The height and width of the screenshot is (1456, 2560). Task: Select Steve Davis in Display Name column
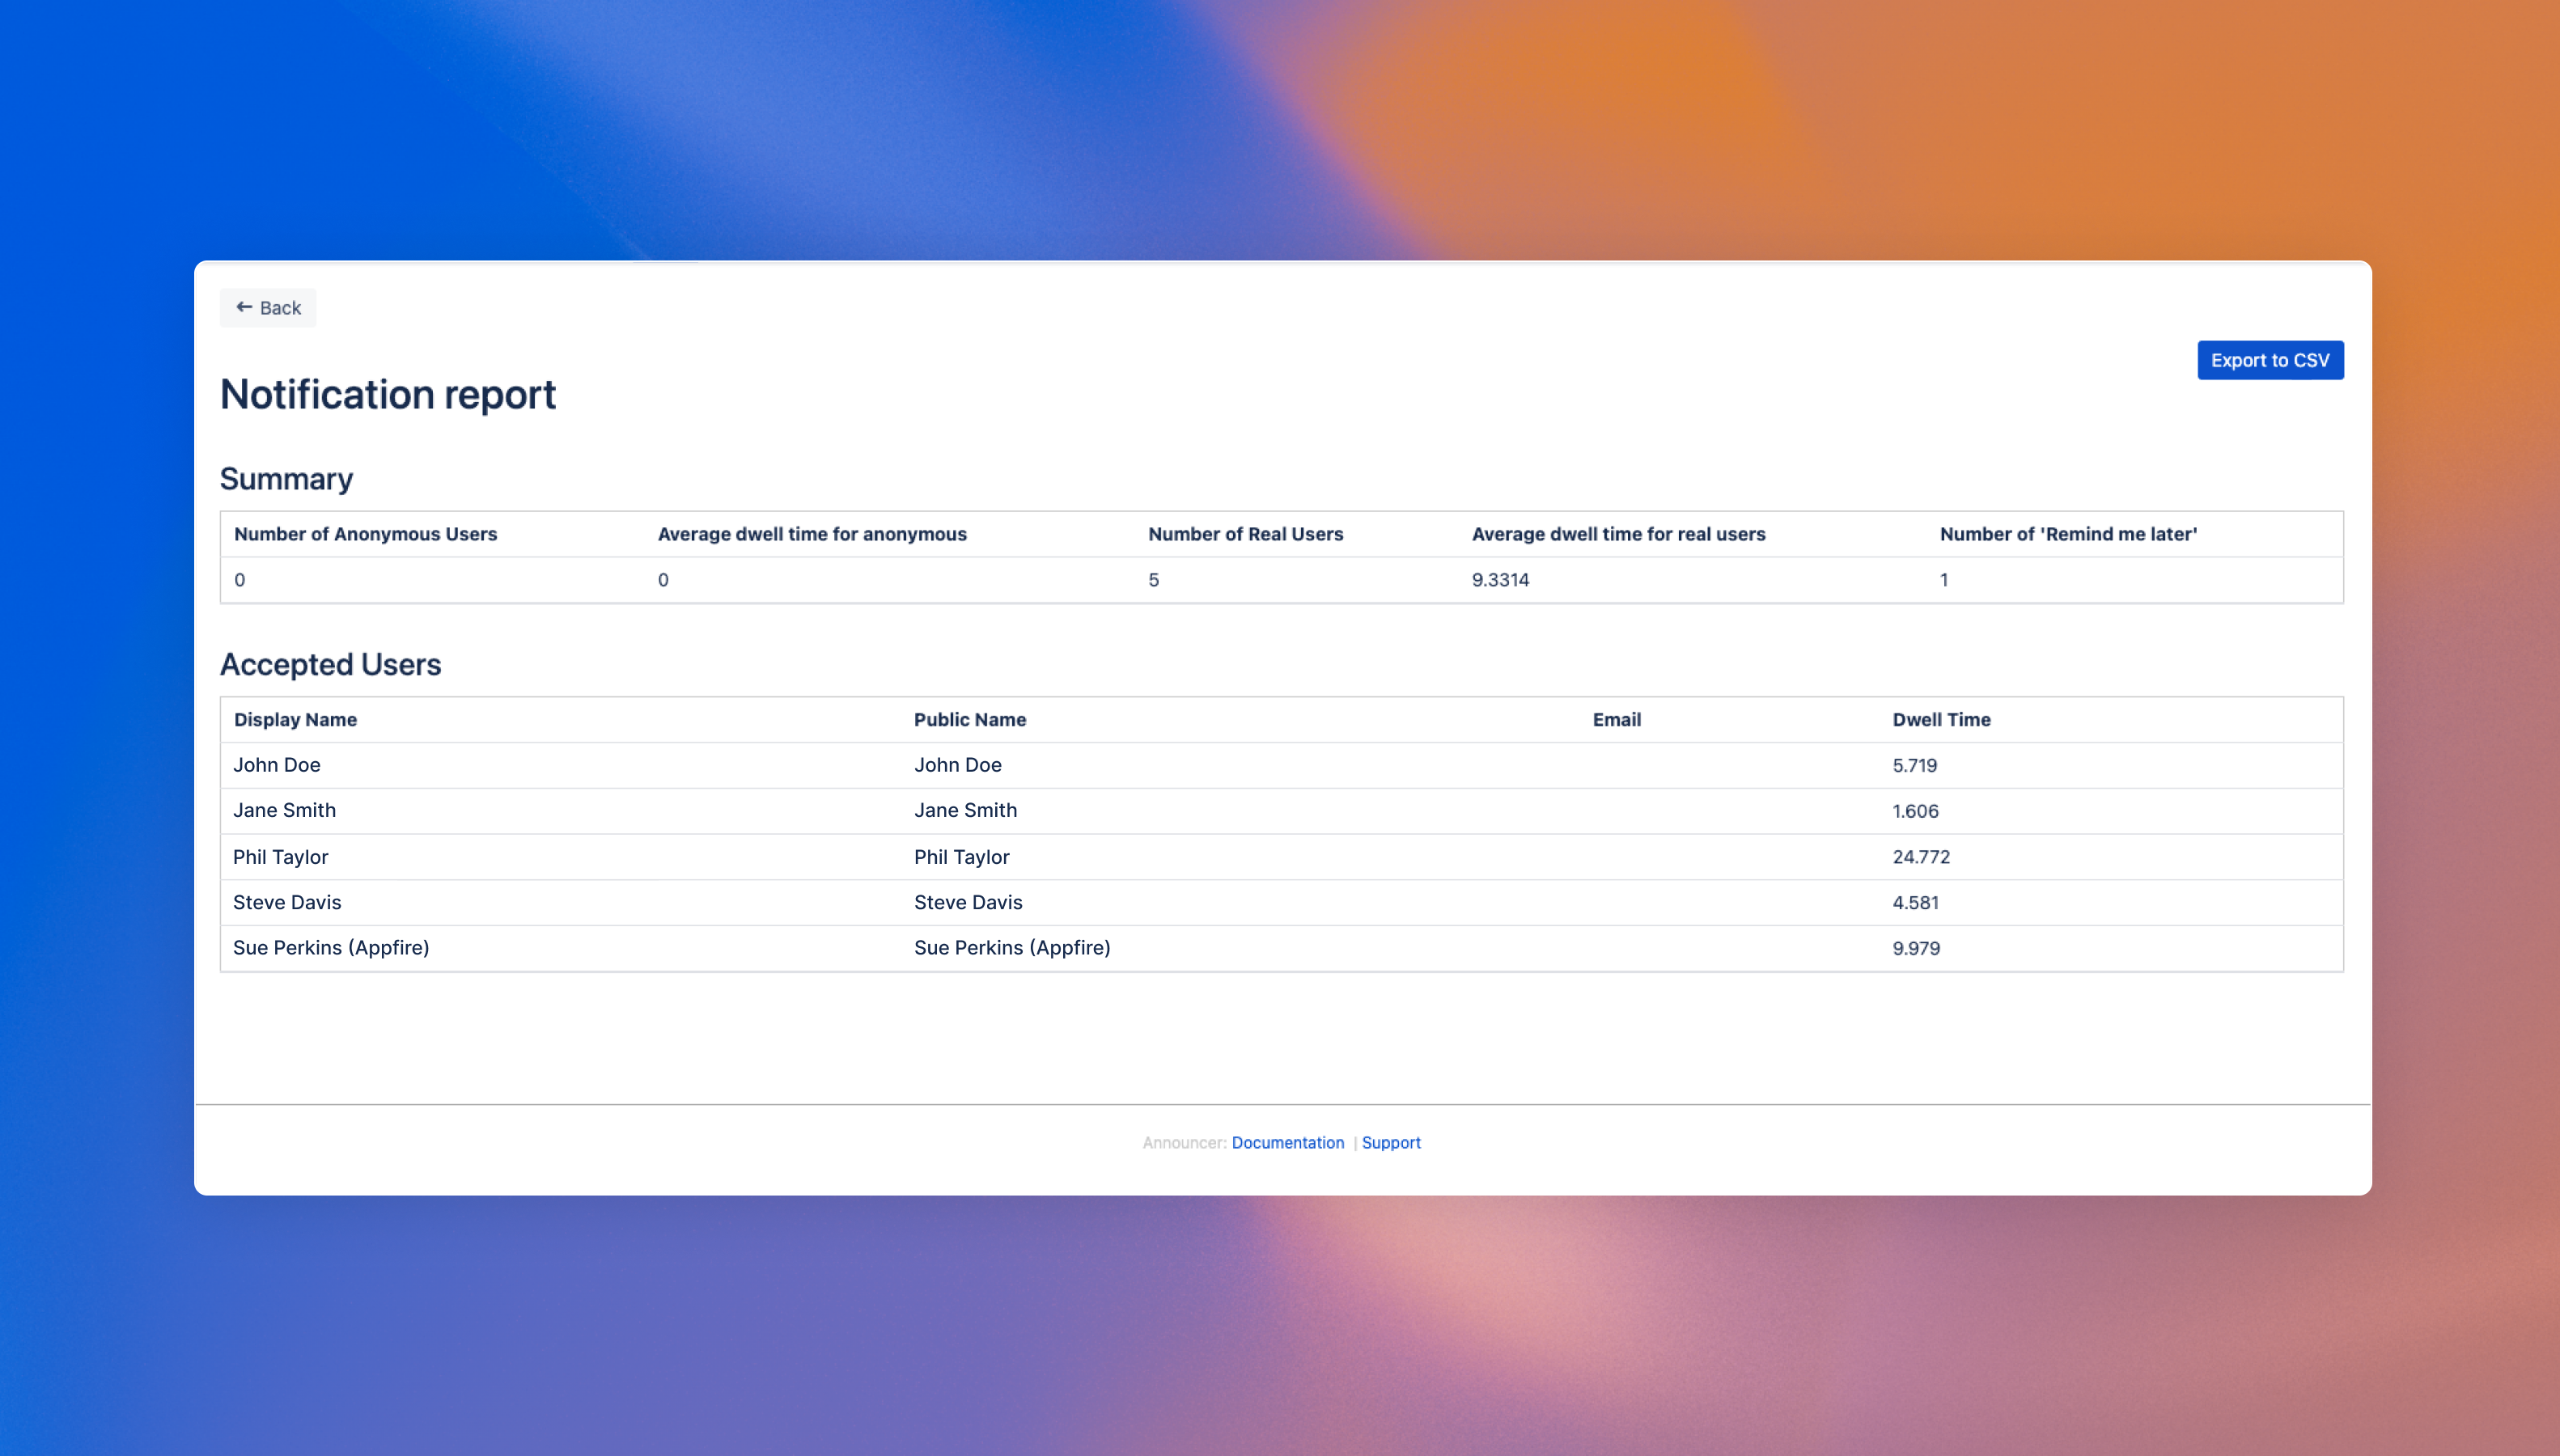point(287,902)
